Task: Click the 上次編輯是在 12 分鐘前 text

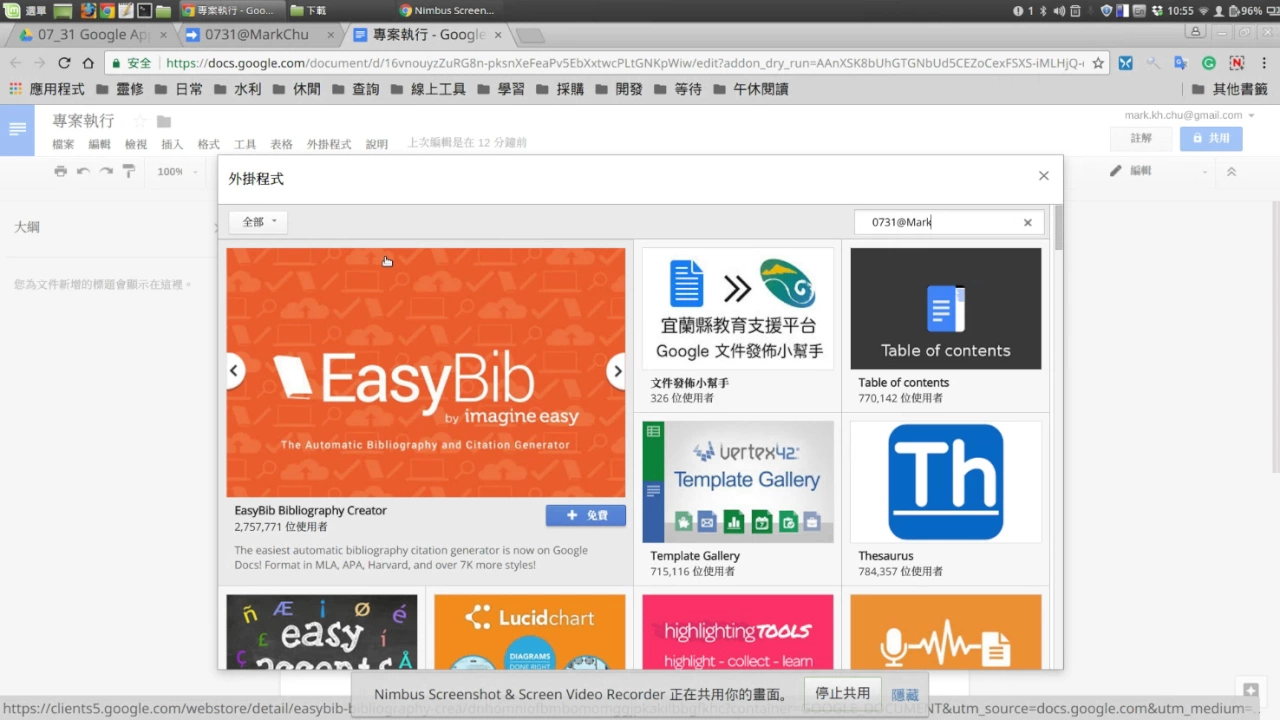Action: (x=467, y=143)
